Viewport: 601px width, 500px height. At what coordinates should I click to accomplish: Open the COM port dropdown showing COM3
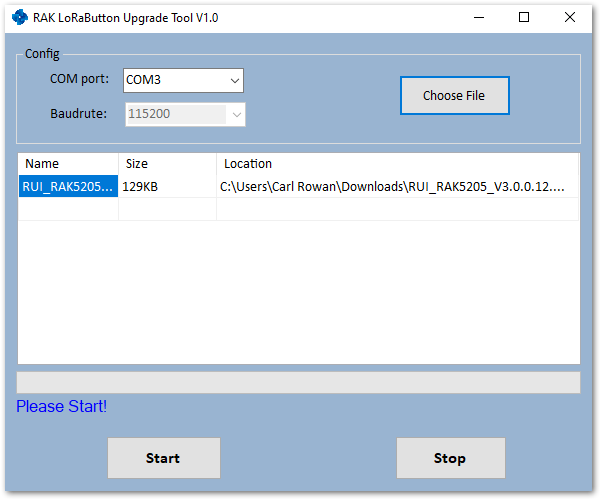click(x=183, y=80)
